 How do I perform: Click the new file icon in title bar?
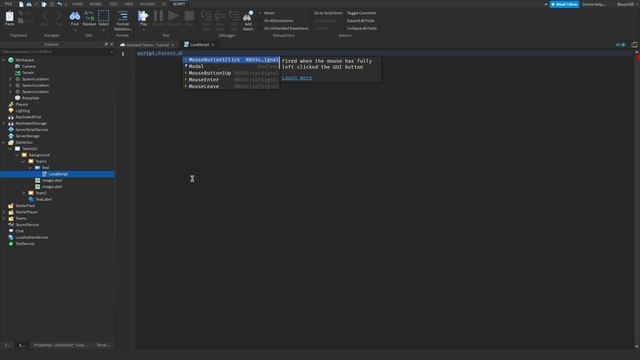coord(21,4)
